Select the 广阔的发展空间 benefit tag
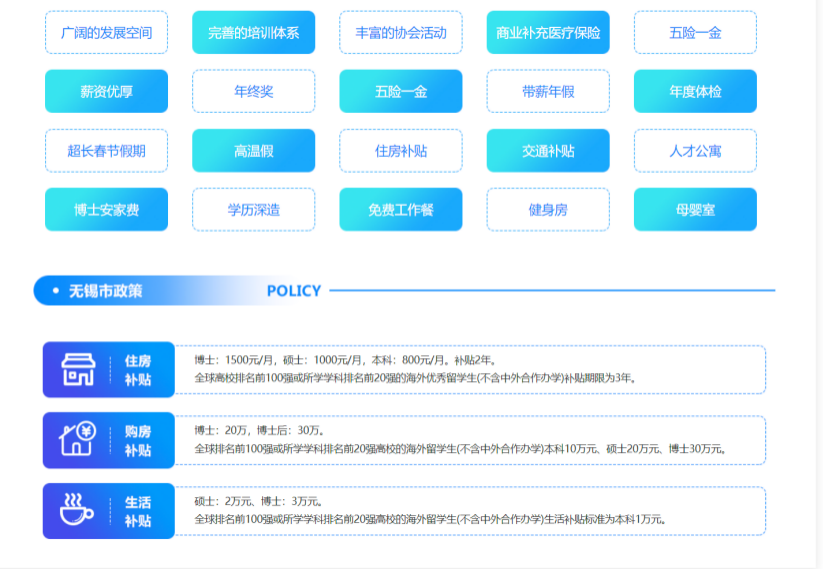 (106, 33)
